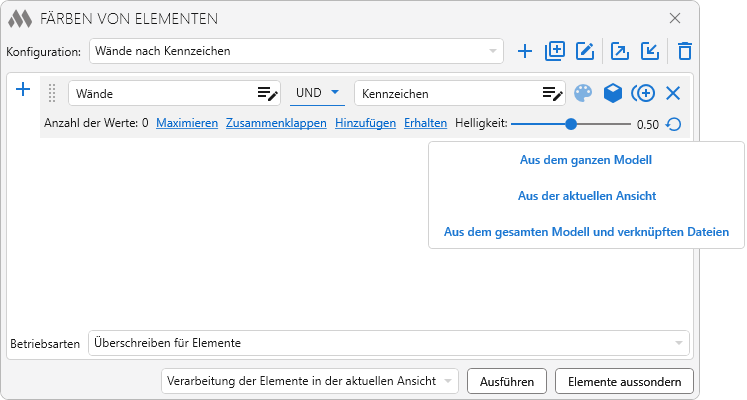Add a new rule with left plus icon
Viewport: 747px width, 400px height.
[x=24, y=90]
